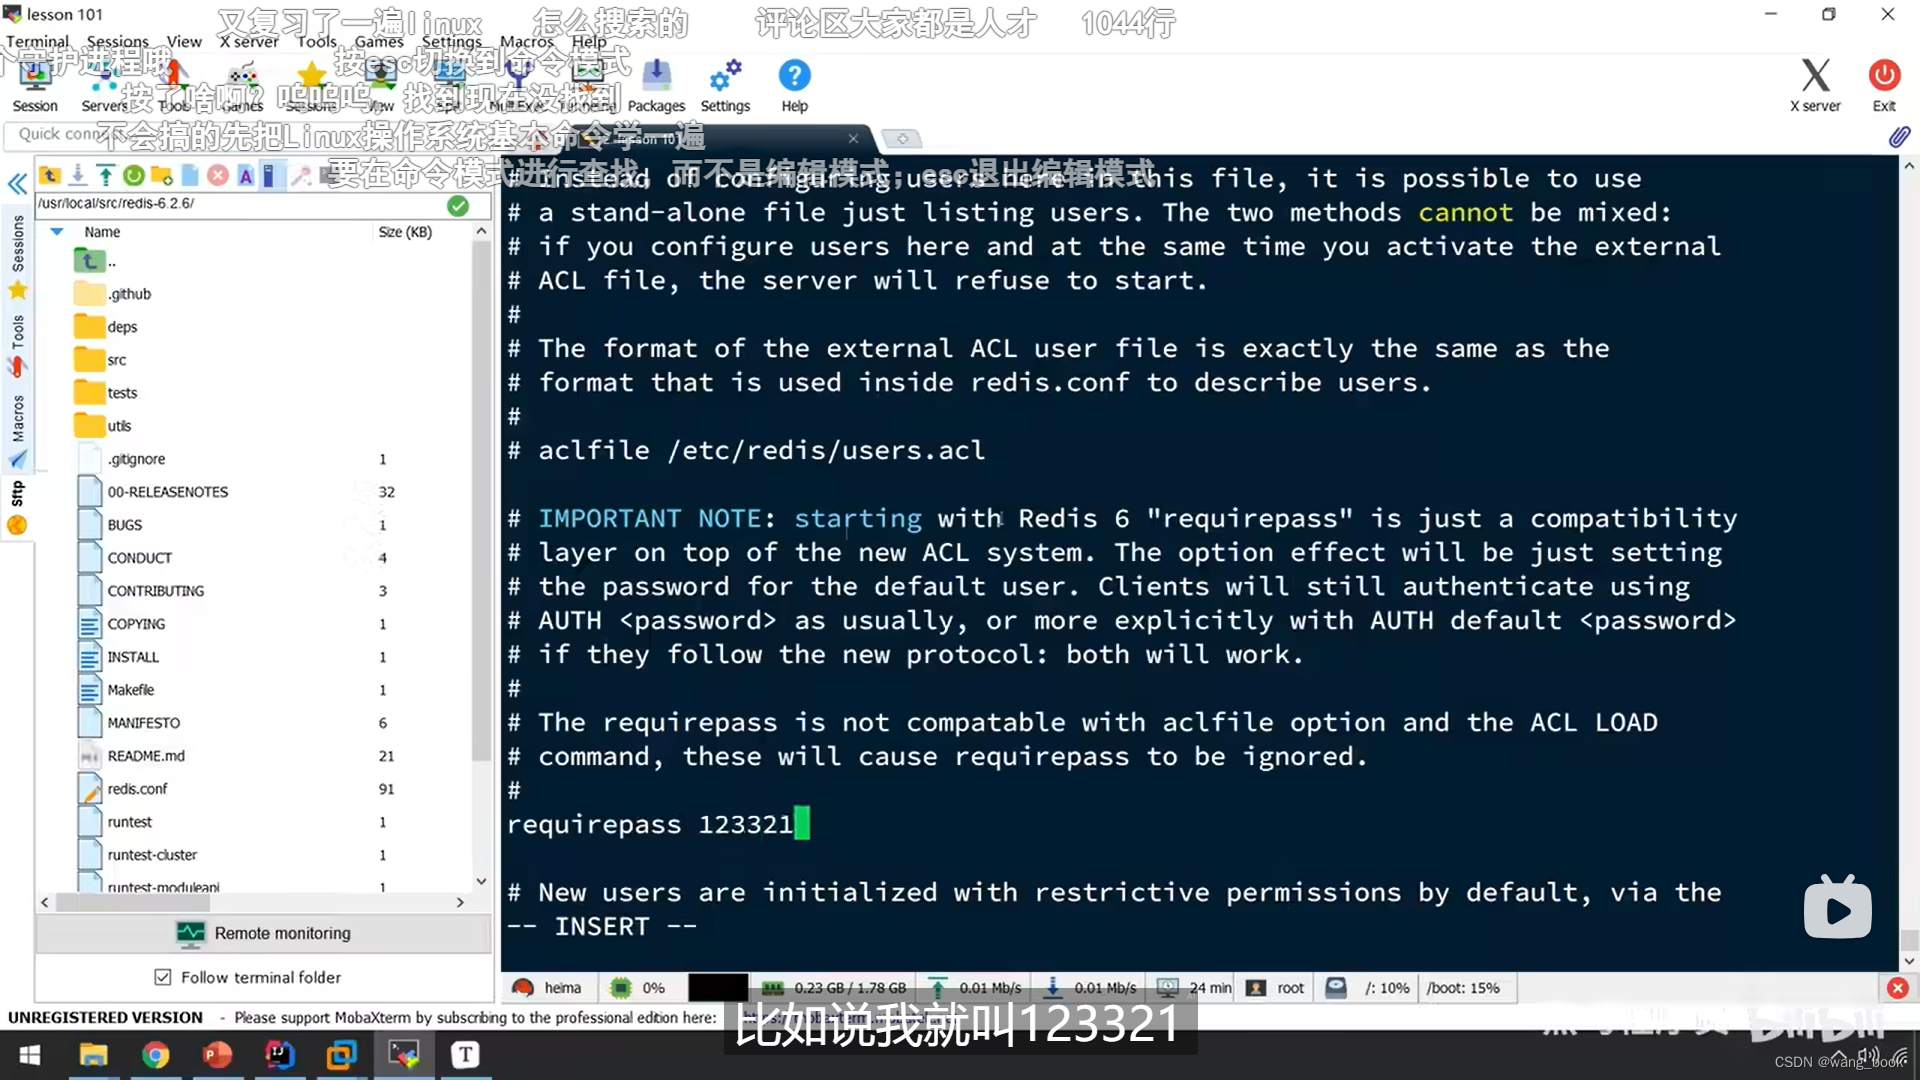
Task: Click the download file icon in SFTP toolbar
Action: (x=77, y=176)
